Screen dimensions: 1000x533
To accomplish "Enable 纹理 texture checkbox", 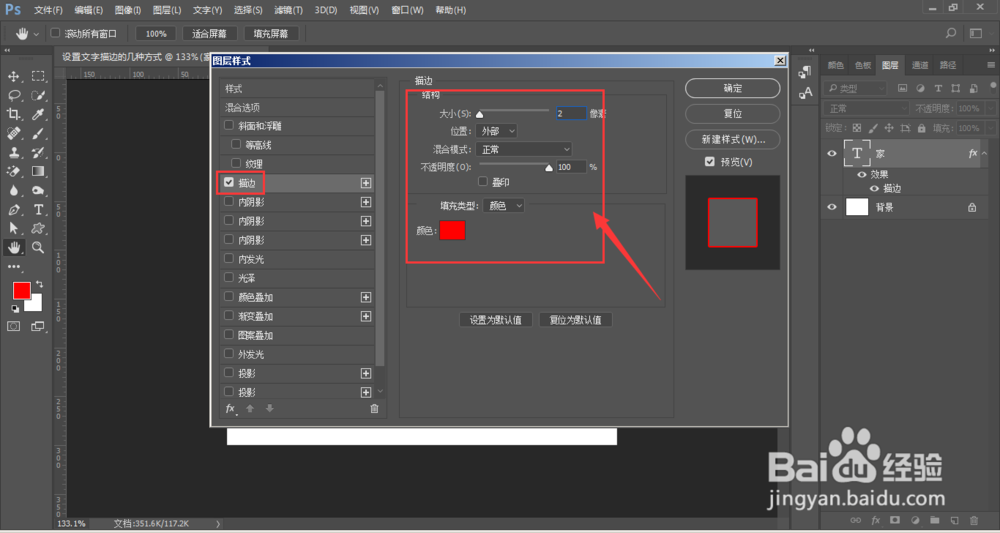I will pyautogui.click(x=236, y=163).
